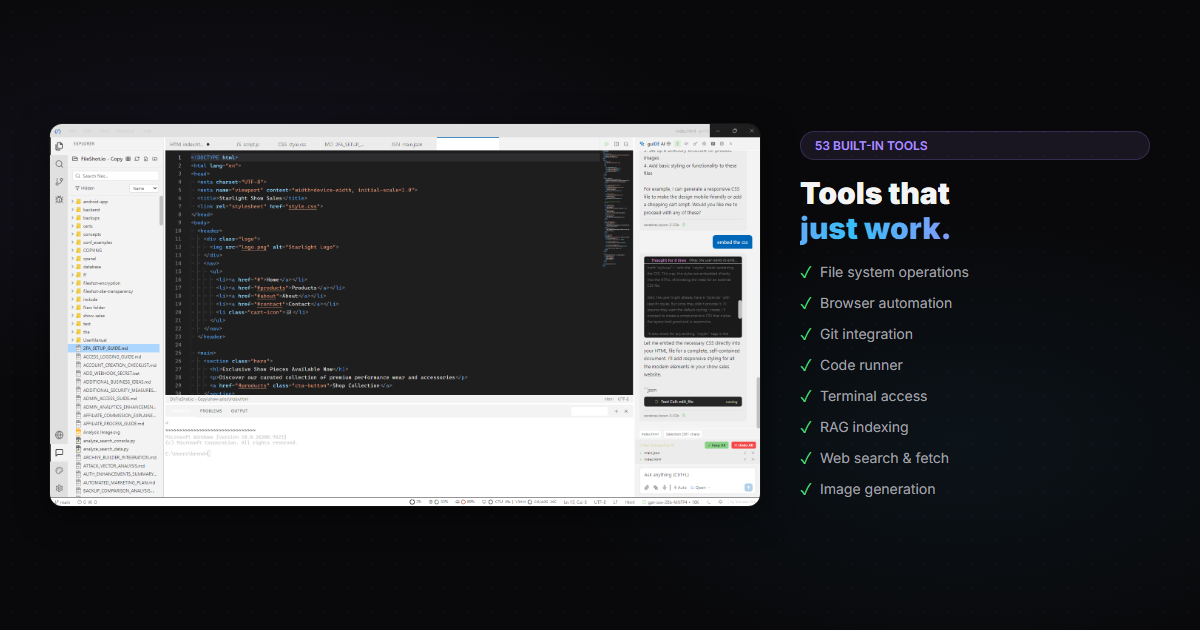Open the PROBLEMS panel tab

[x=210, y=411]
